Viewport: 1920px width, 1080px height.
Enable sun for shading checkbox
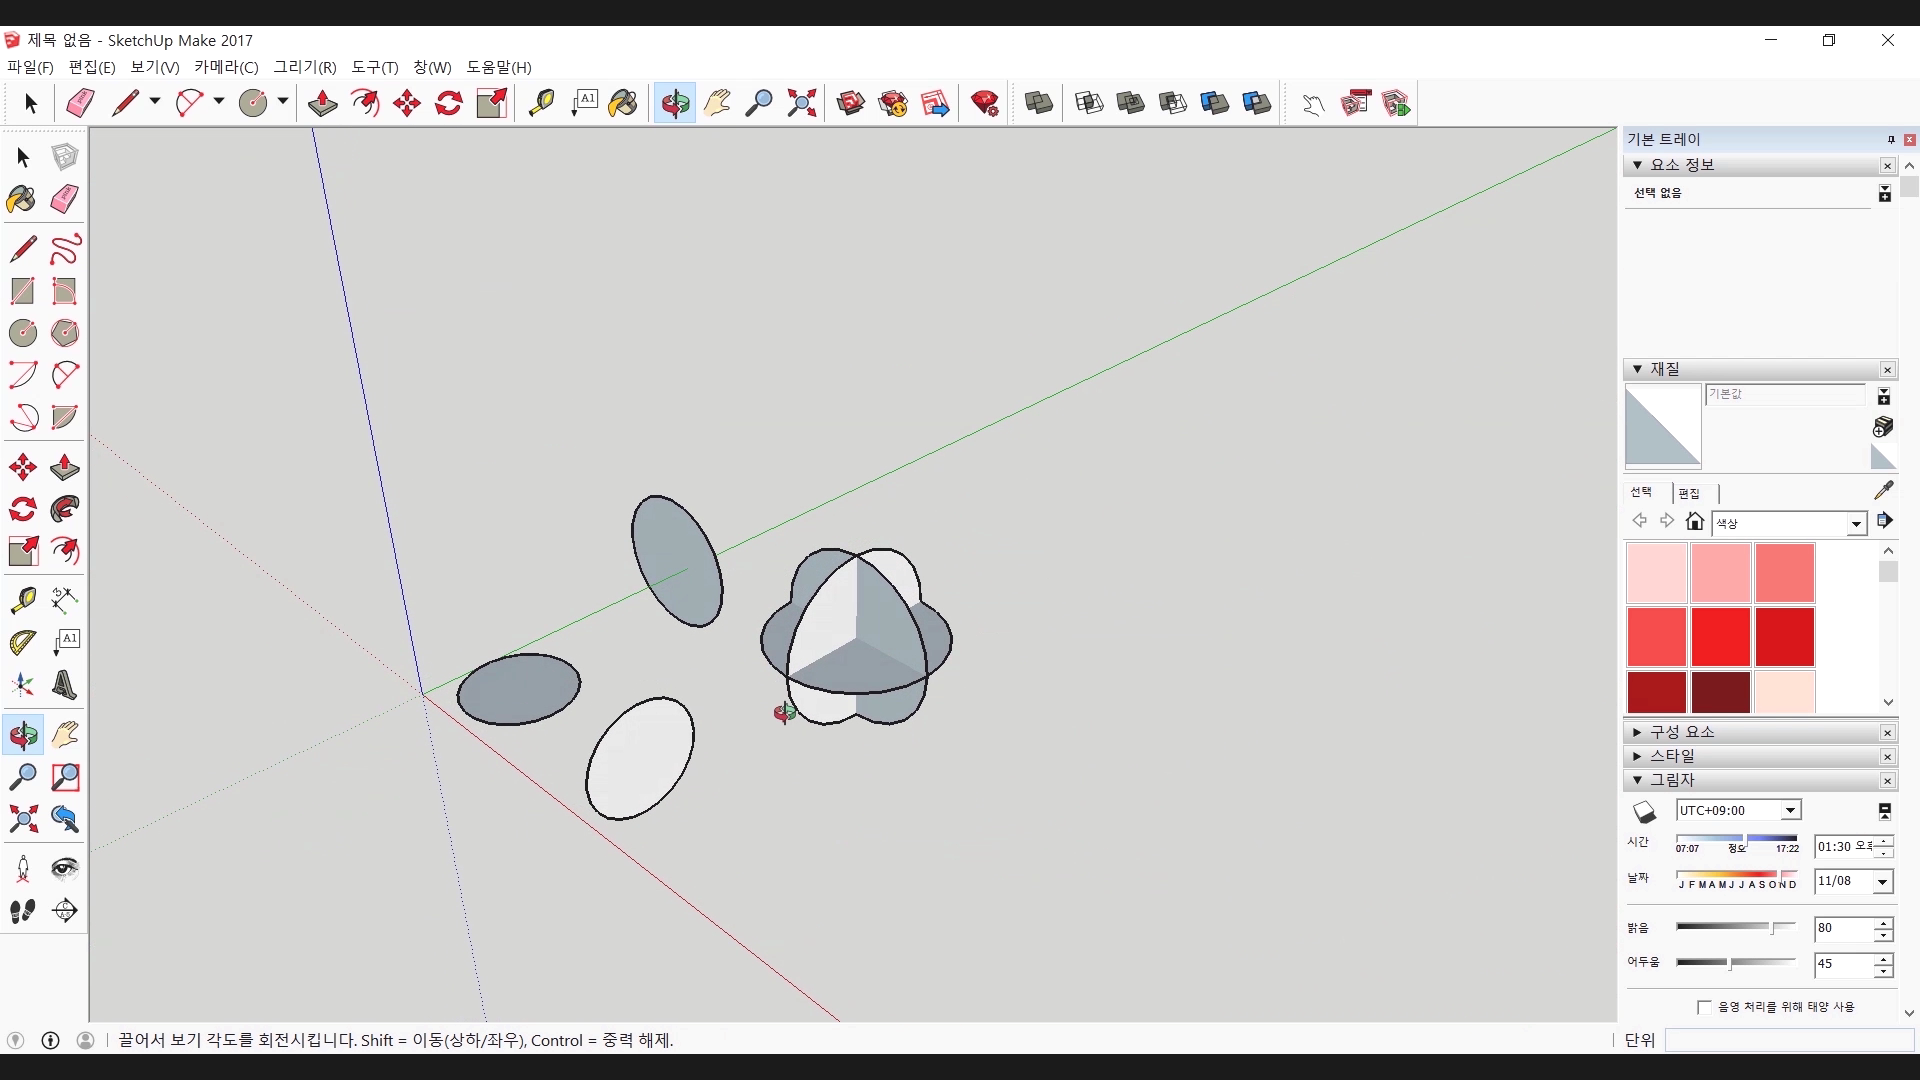click(1704, 1007)
